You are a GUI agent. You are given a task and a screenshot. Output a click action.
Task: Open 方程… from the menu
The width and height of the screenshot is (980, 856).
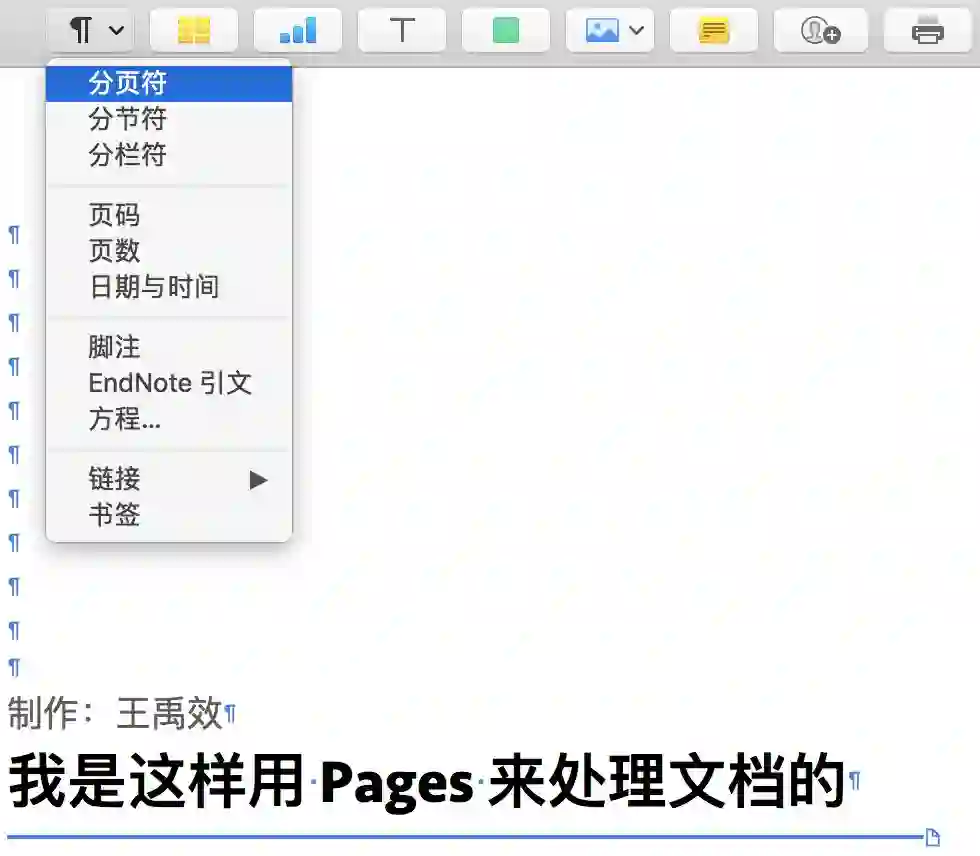click(x=169, y=418)
